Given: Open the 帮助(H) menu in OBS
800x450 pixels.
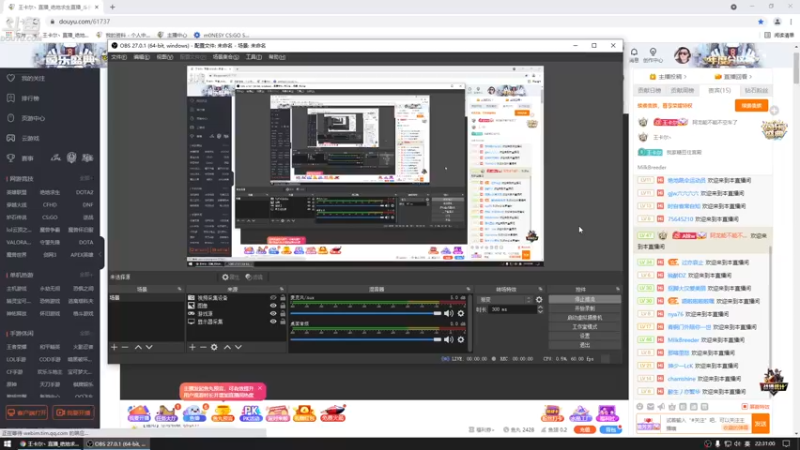Looking at the screenshot, I should [277, 57].
